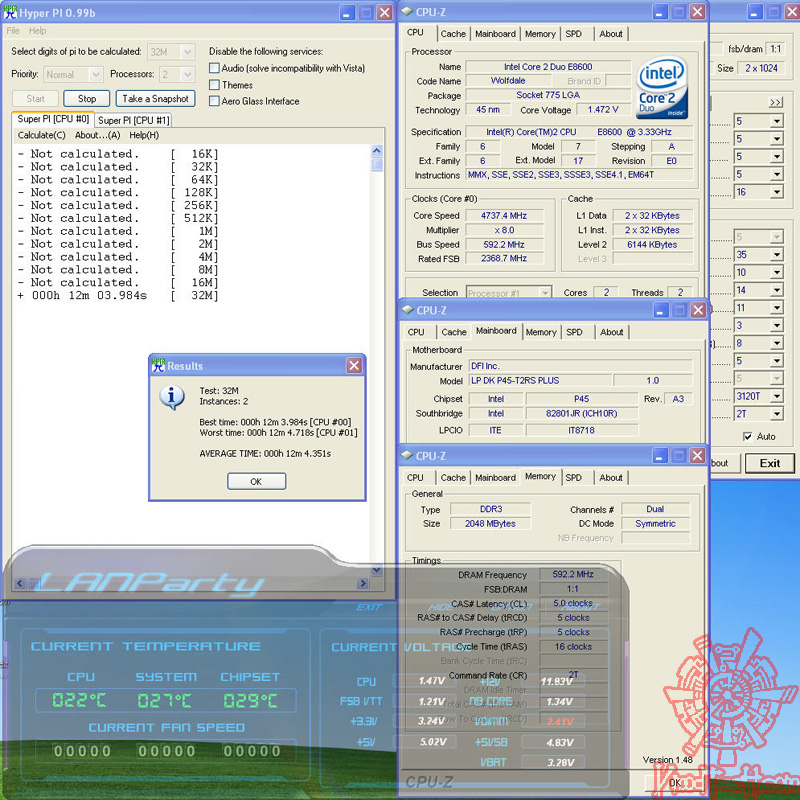The height and width of the screenshot is (800, 800).
Task: Click the vertical scrollbar up arrow
Action: click(377, 151)
